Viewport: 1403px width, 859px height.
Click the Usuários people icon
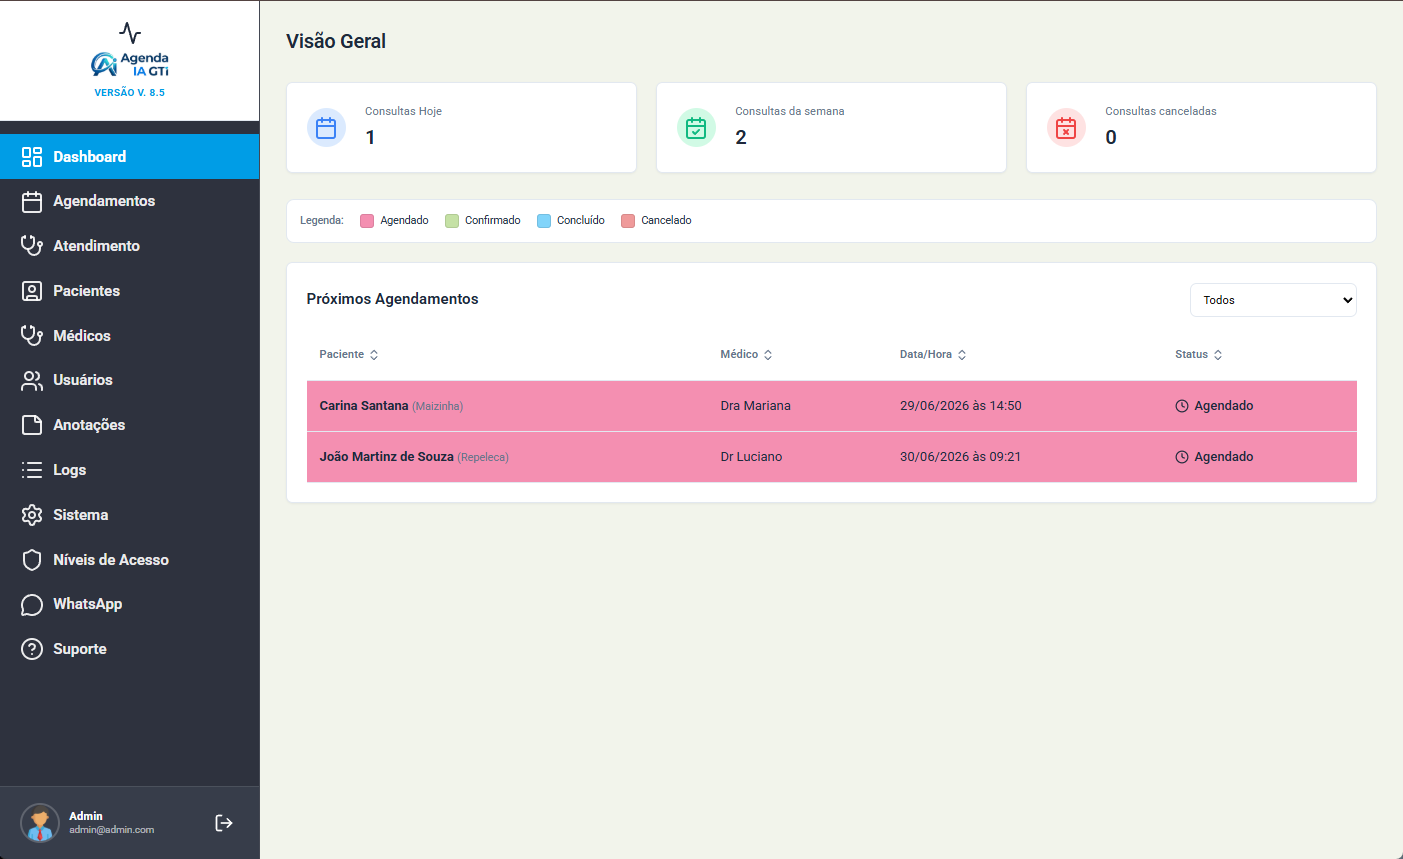pyautogui.click(x=32, y=380)
